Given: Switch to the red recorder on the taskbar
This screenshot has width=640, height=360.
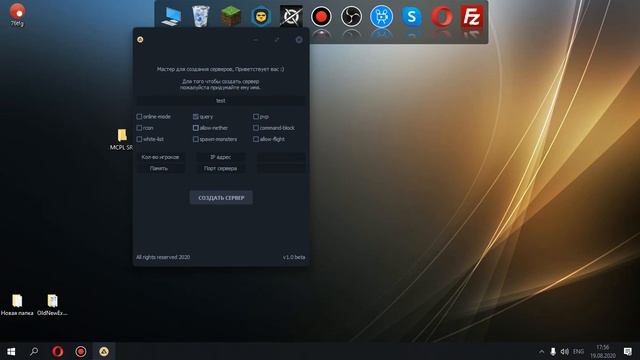Looking at the screenshot, I should pos(81,351).
